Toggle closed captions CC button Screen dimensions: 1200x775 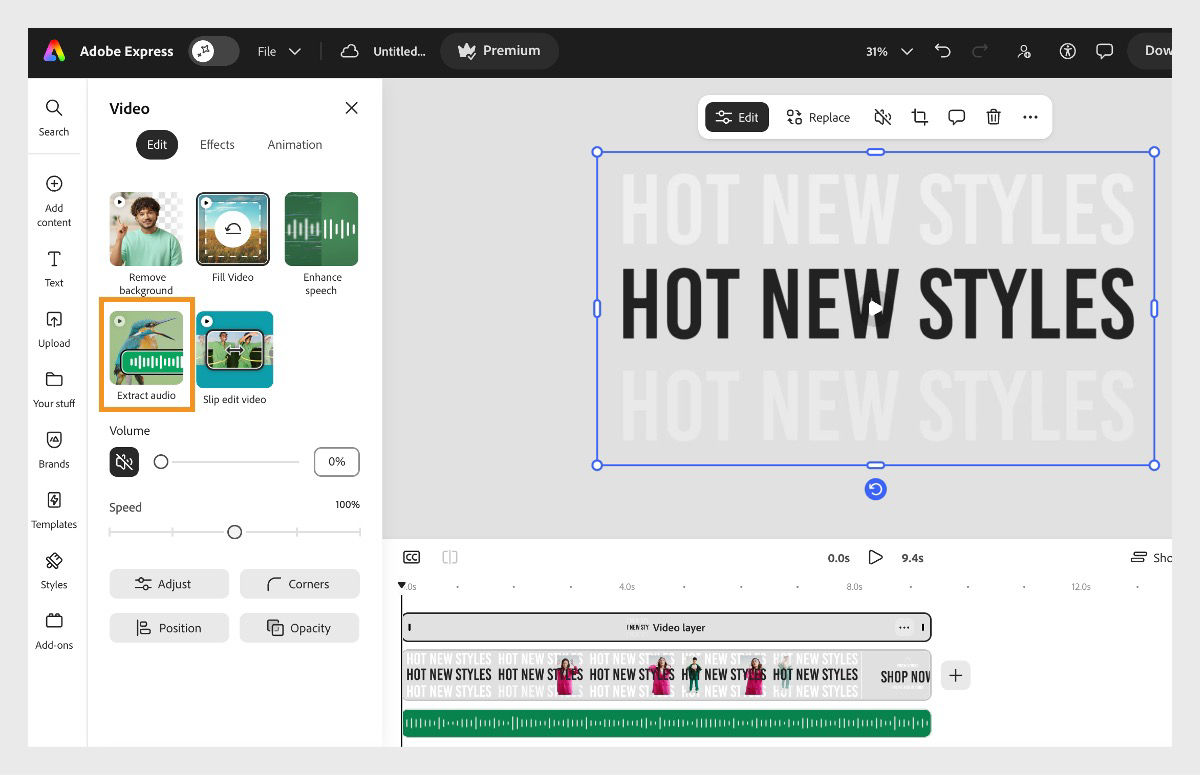[412, 557]
